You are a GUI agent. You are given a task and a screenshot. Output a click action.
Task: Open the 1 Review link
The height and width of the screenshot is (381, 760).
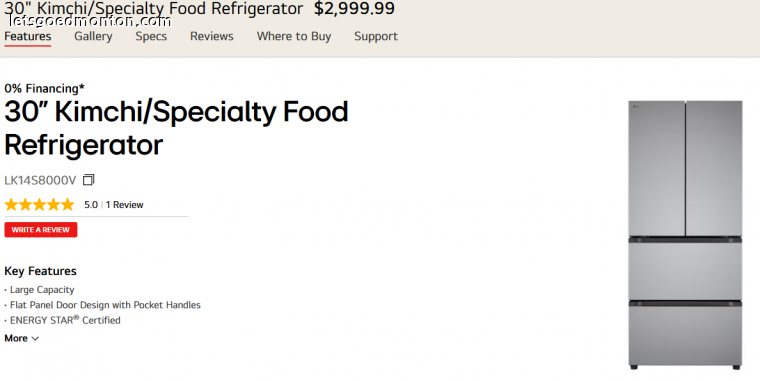pos(125,205)
